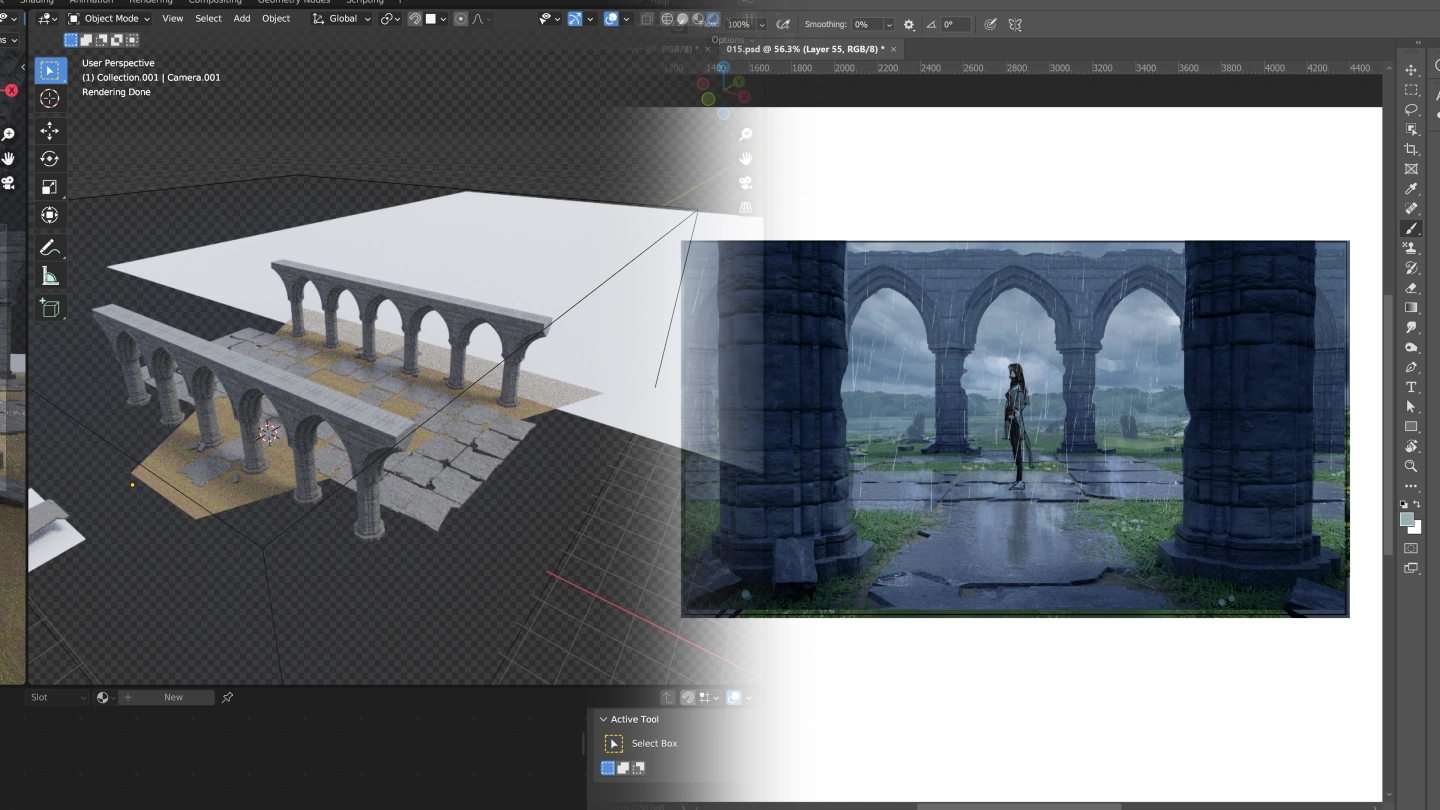Click Blender toggle camera view gizmo

coord(746,183)
